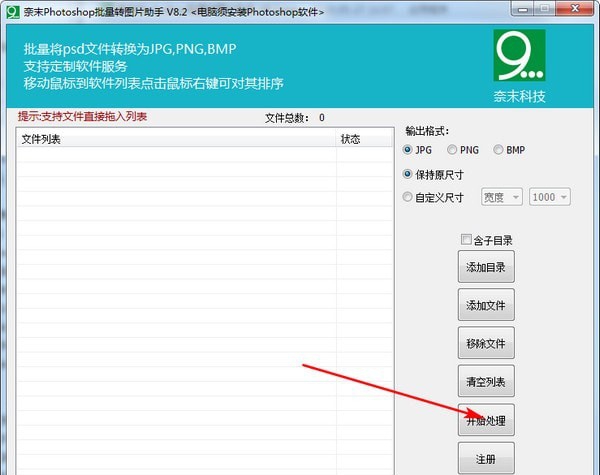Click the 清空列表 button
The height and width of the screenshot is (475, 600).
pos(486,381)
